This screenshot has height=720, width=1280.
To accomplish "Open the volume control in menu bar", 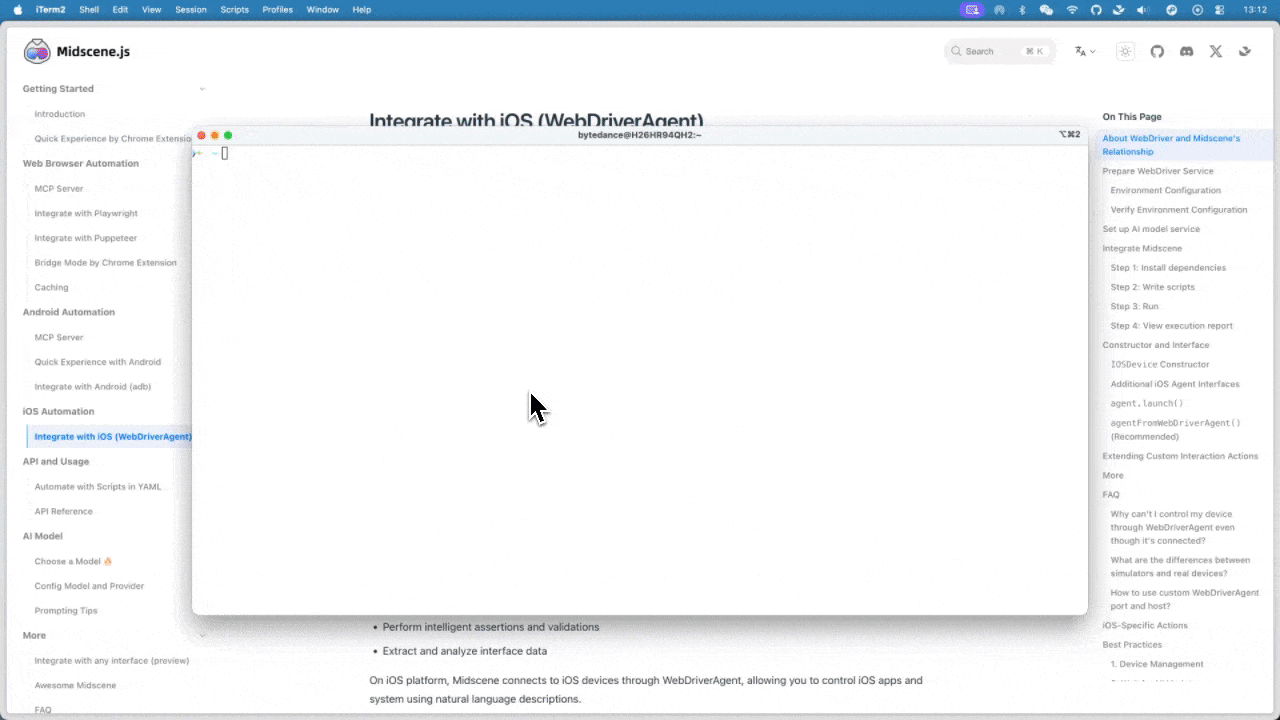I will click(1144, 9).
